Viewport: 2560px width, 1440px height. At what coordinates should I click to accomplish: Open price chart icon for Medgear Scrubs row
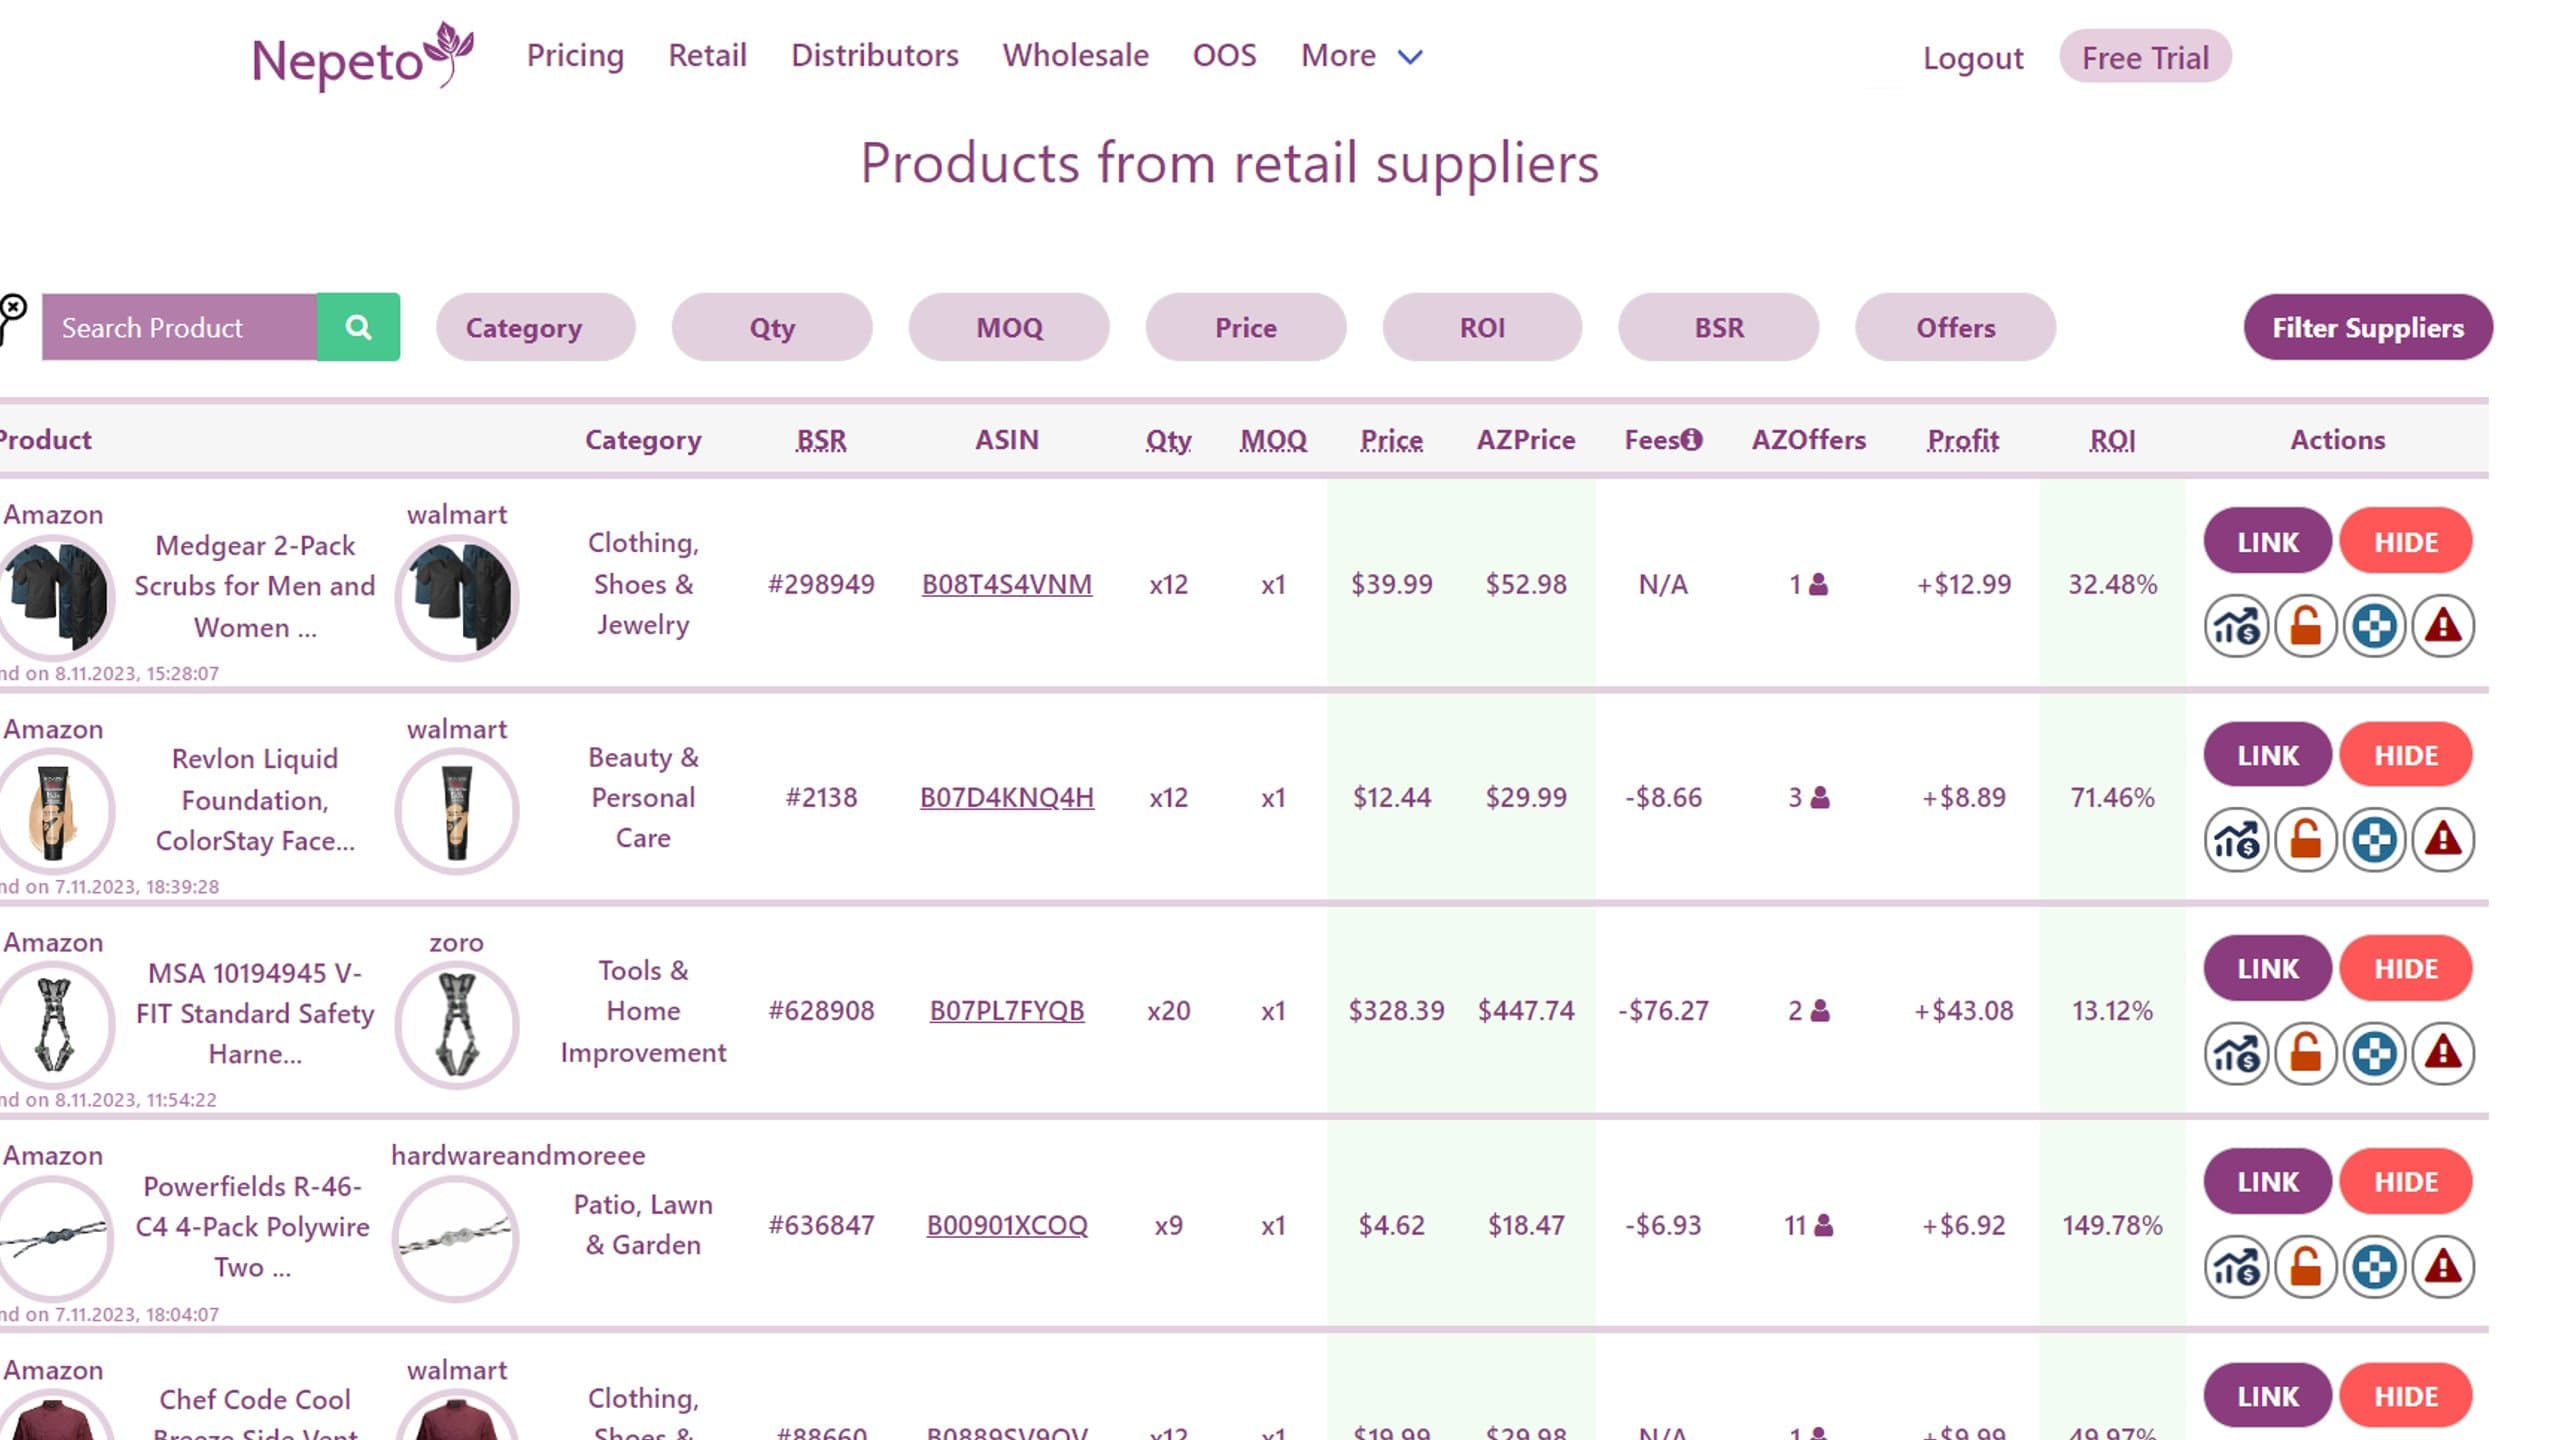(x=2236, y=627)
